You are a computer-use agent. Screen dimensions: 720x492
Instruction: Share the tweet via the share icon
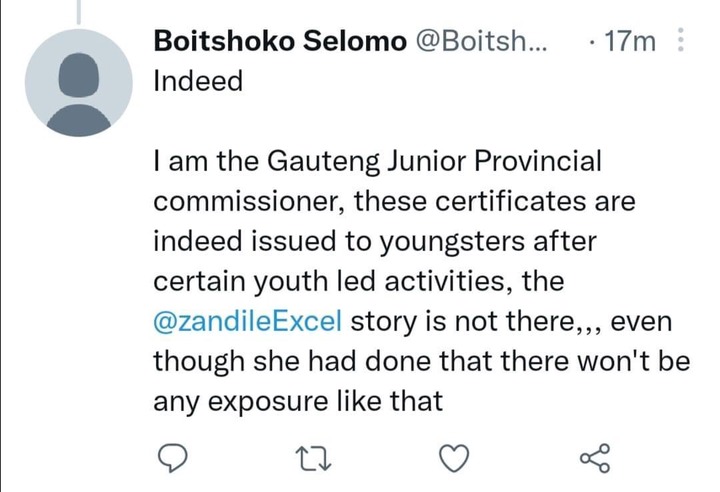tap(595, 458)
